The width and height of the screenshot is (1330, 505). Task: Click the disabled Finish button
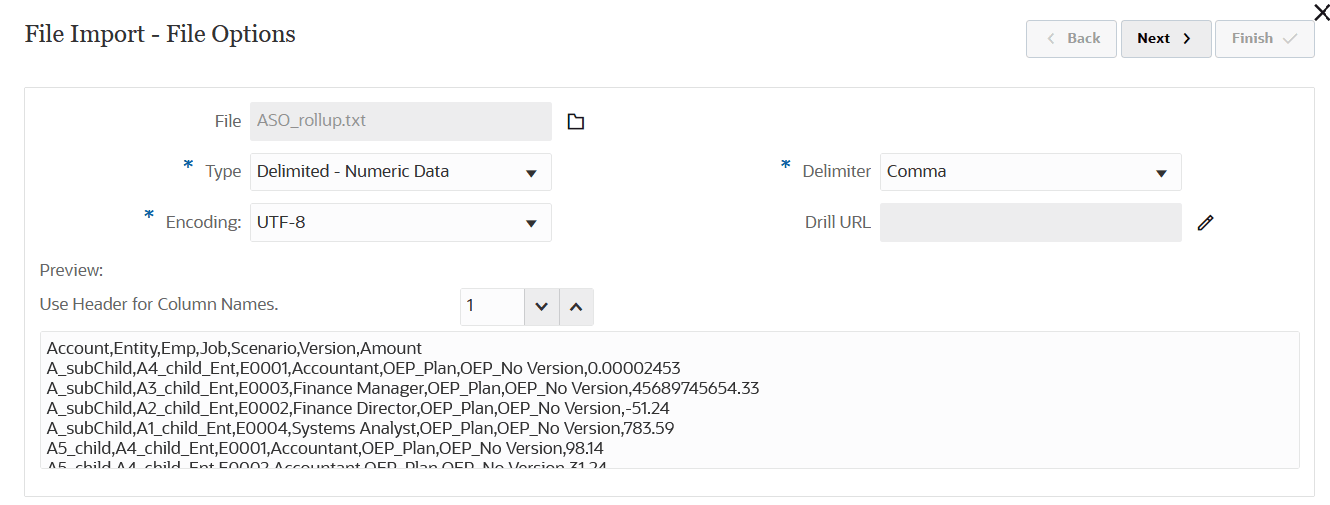(x=1264, y=39)
